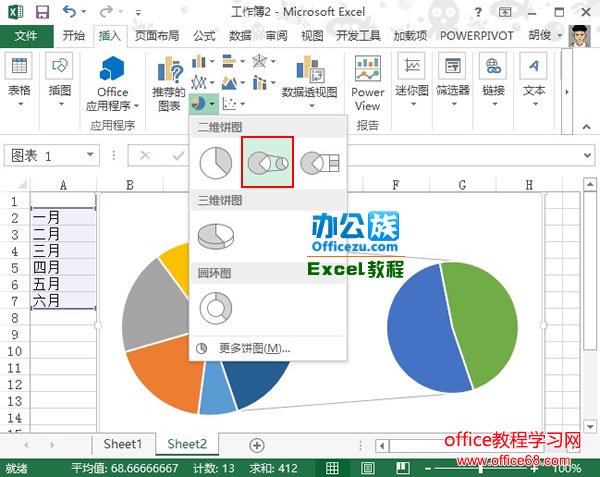This screenshot has width=600, height=477.
Task: Collapse the ribbon with the arrow
Action: pyautogui.click(x=586, y=127)
